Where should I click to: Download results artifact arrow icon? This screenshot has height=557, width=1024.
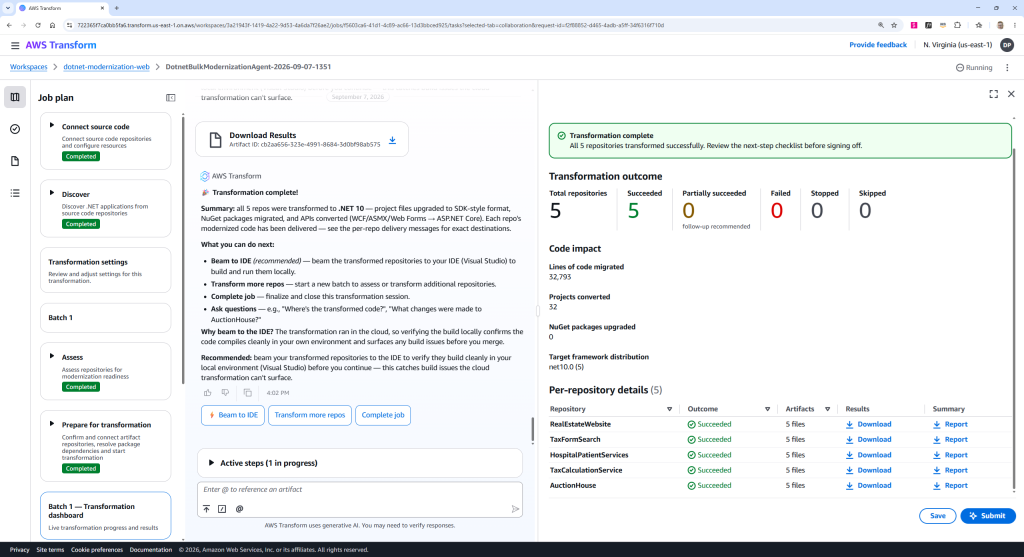pos(392,140)
